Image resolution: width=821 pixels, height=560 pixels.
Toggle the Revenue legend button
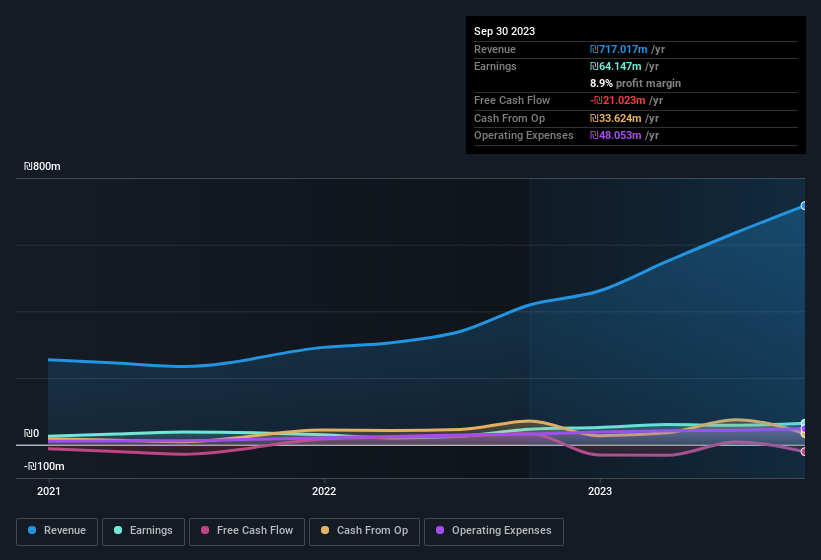57,532
